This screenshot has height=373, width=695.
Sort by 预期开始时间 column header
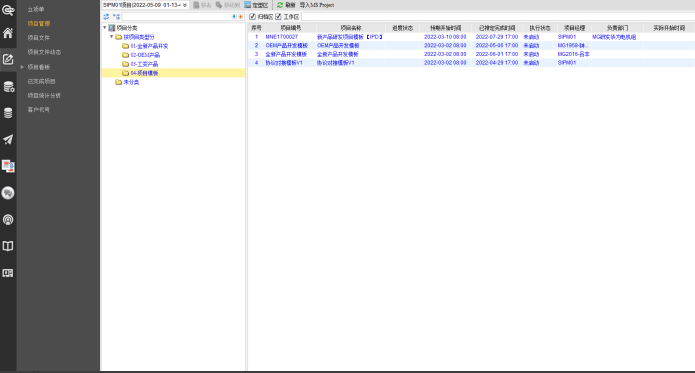445,28
